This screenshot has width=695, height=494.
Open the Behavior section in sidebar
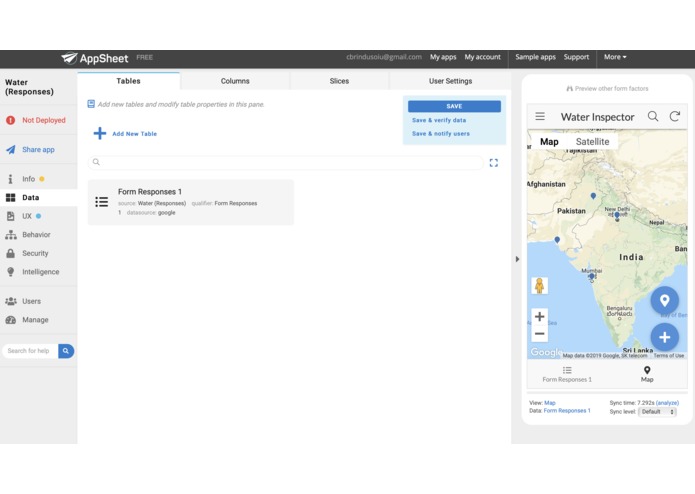click(x=28, y=235)
